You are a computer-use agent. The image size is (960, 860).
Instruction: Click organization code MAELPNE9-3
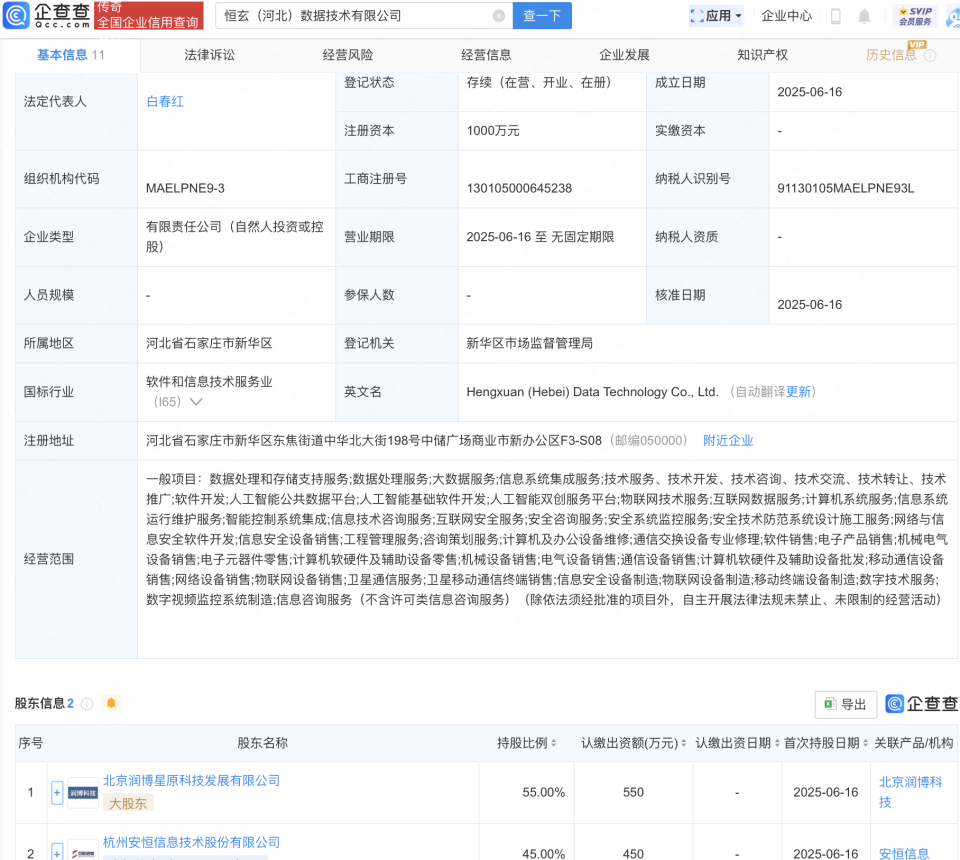coord(185,189)
